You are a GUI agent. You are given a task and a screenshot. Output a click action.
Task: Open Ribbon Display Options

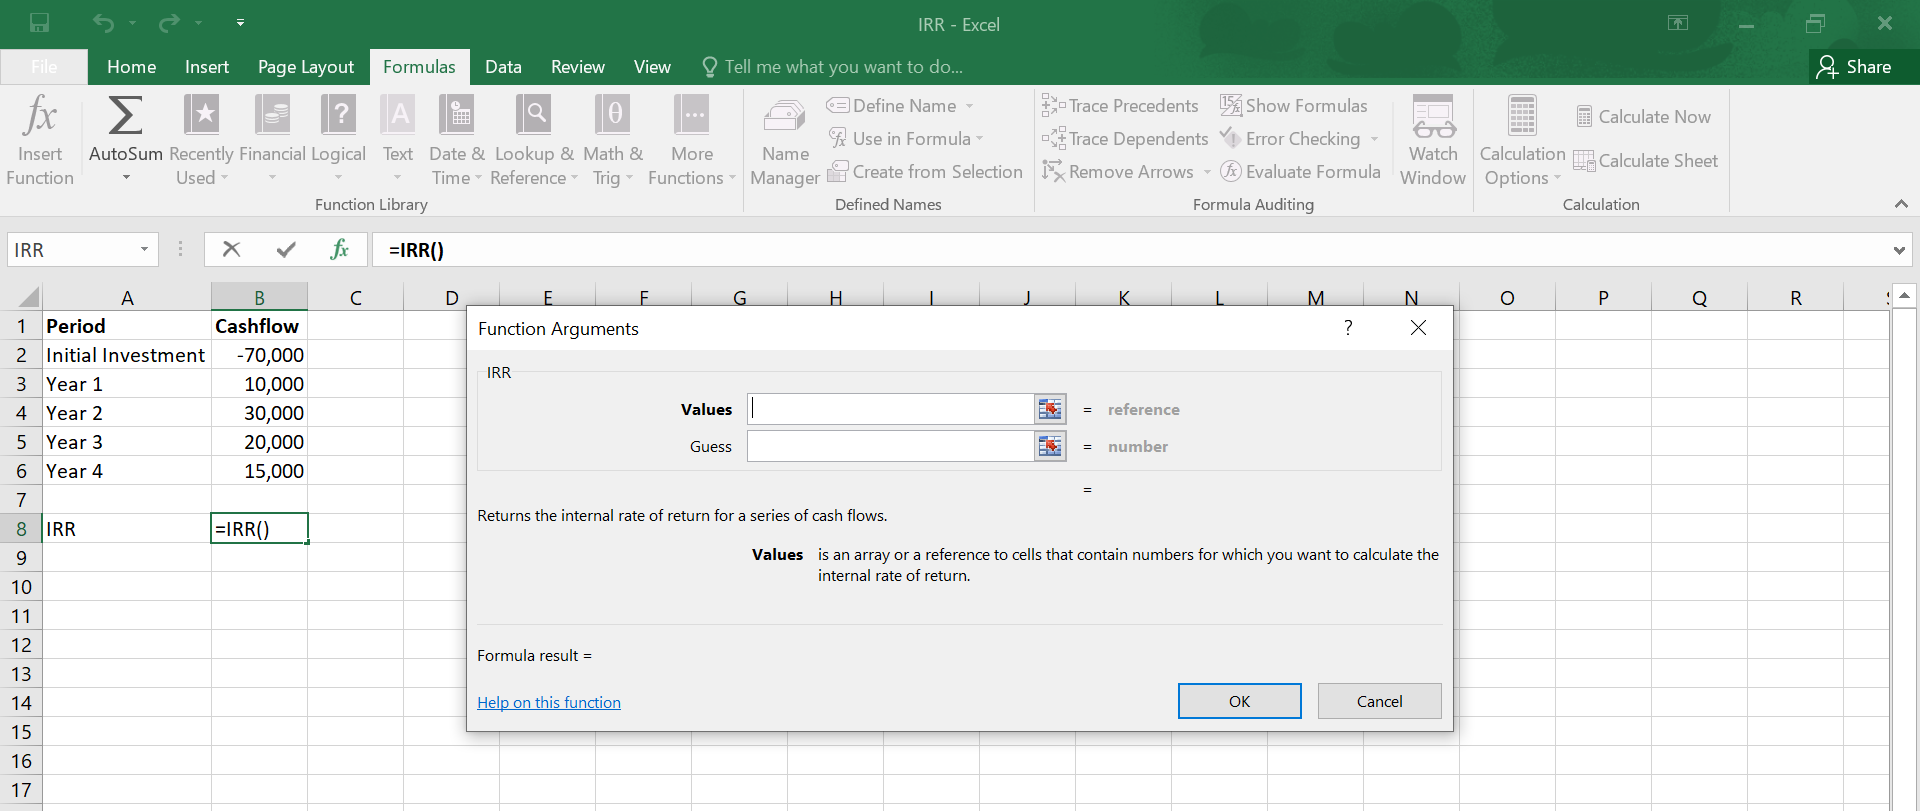1678,23
